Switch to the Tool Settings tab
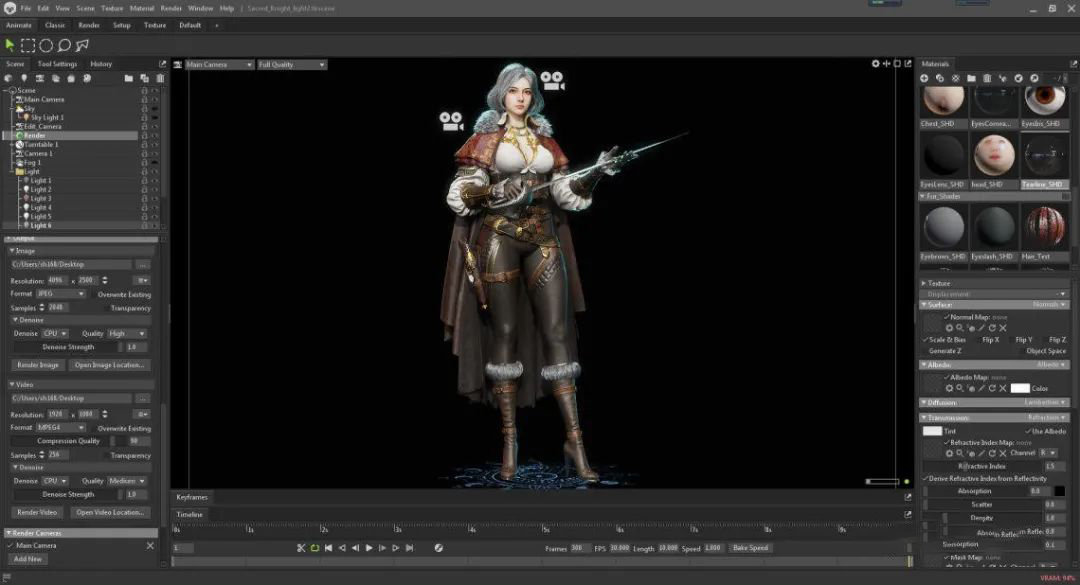Image resolution: width=1080 pixels, height=585 pixels. (57, 64)
